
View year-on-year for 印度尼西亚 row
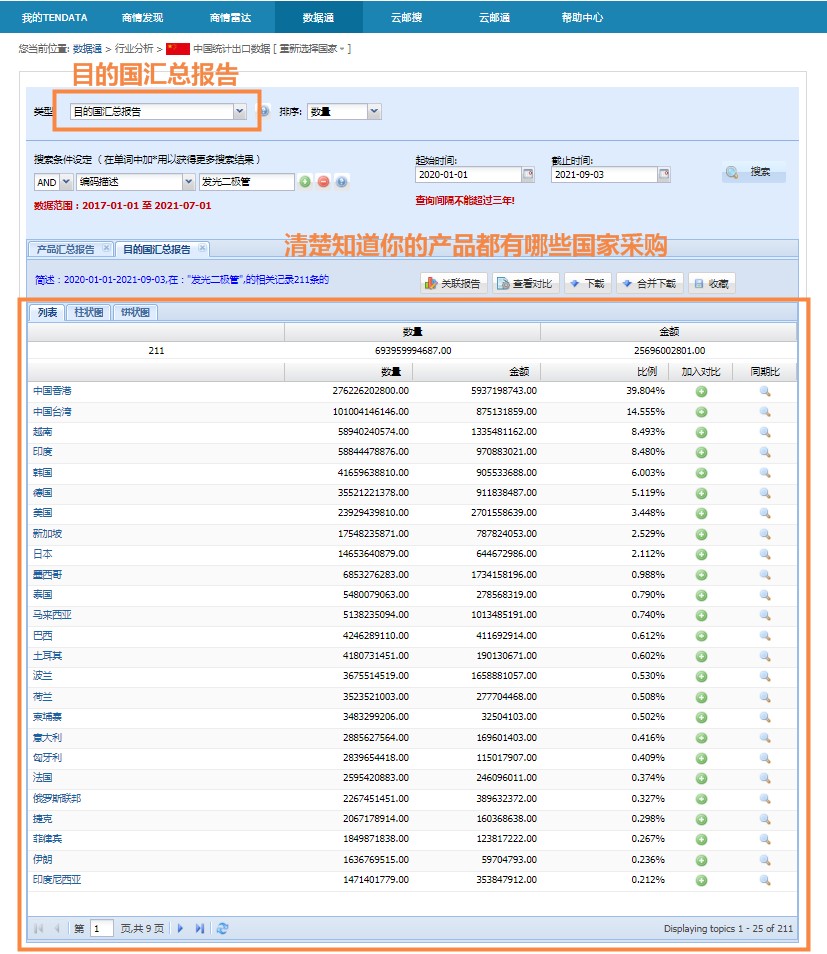[765, 880]
